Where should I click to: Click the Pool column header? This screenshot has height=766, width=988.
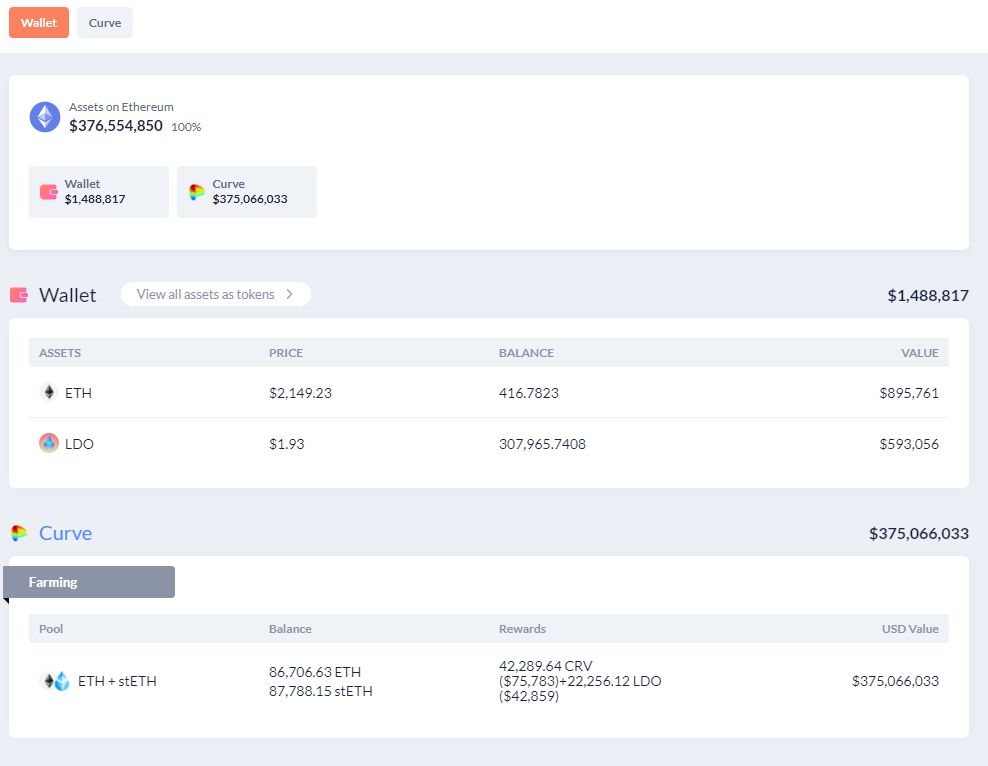pyautogui.click(x=51, y=629)
